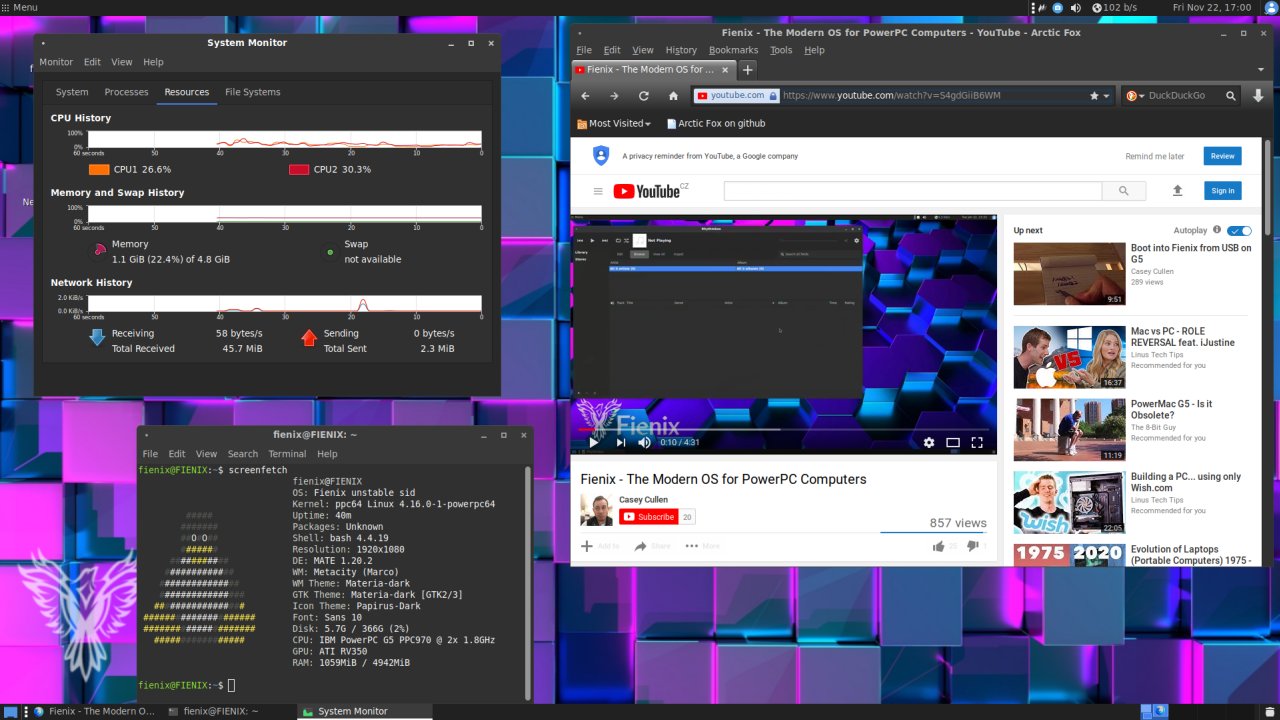Open the Boot into Fienix video thumbnail
The width and height of the screenshot is (1280, 720).
click(1069, 273)
